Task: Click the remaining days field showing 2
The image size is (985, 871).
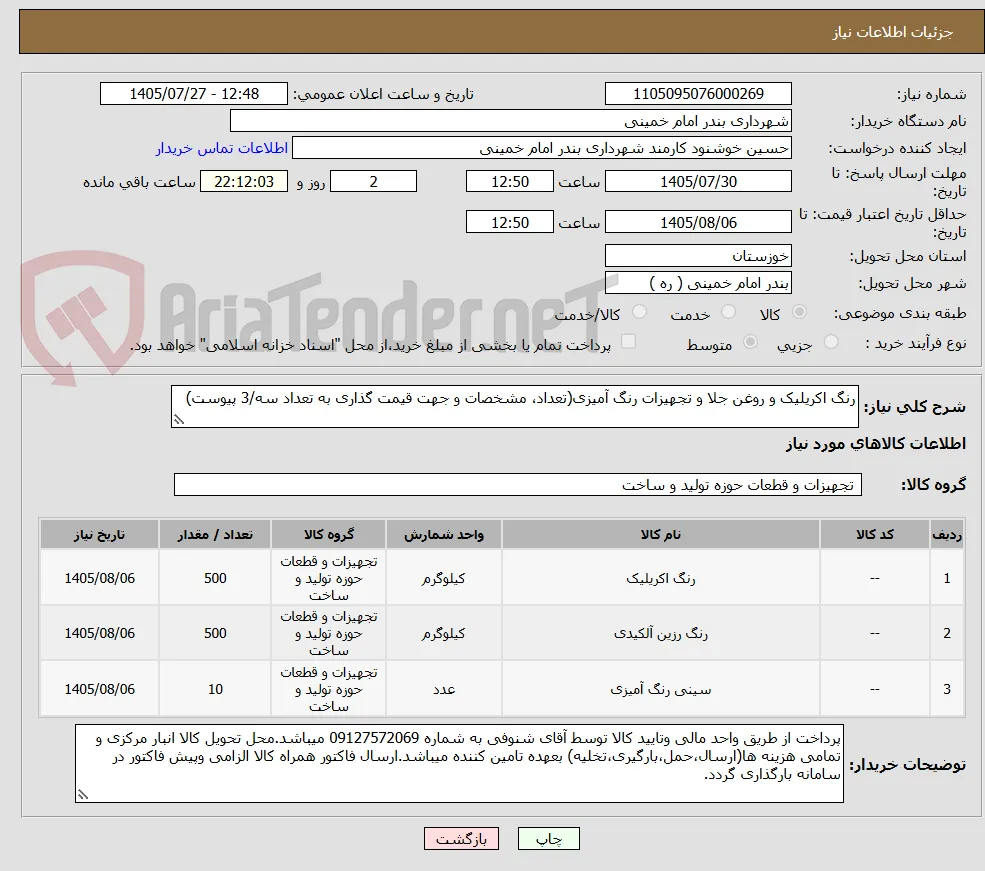Action: tap(373, 181)
